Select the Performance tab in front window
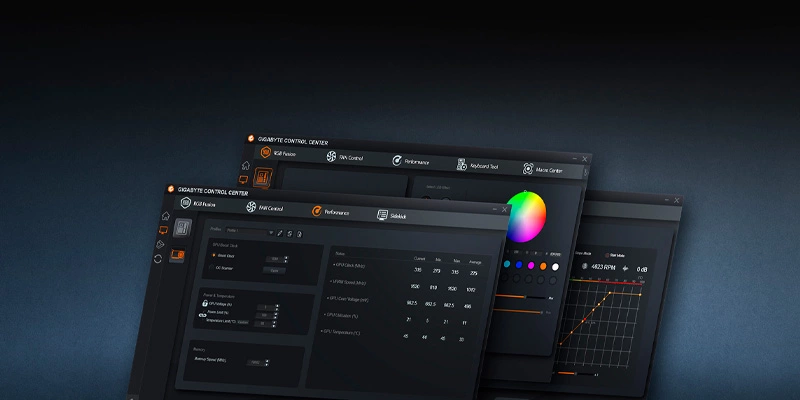Screen dimensions: 800x400 pyautogui.click(x=331, y=212)
